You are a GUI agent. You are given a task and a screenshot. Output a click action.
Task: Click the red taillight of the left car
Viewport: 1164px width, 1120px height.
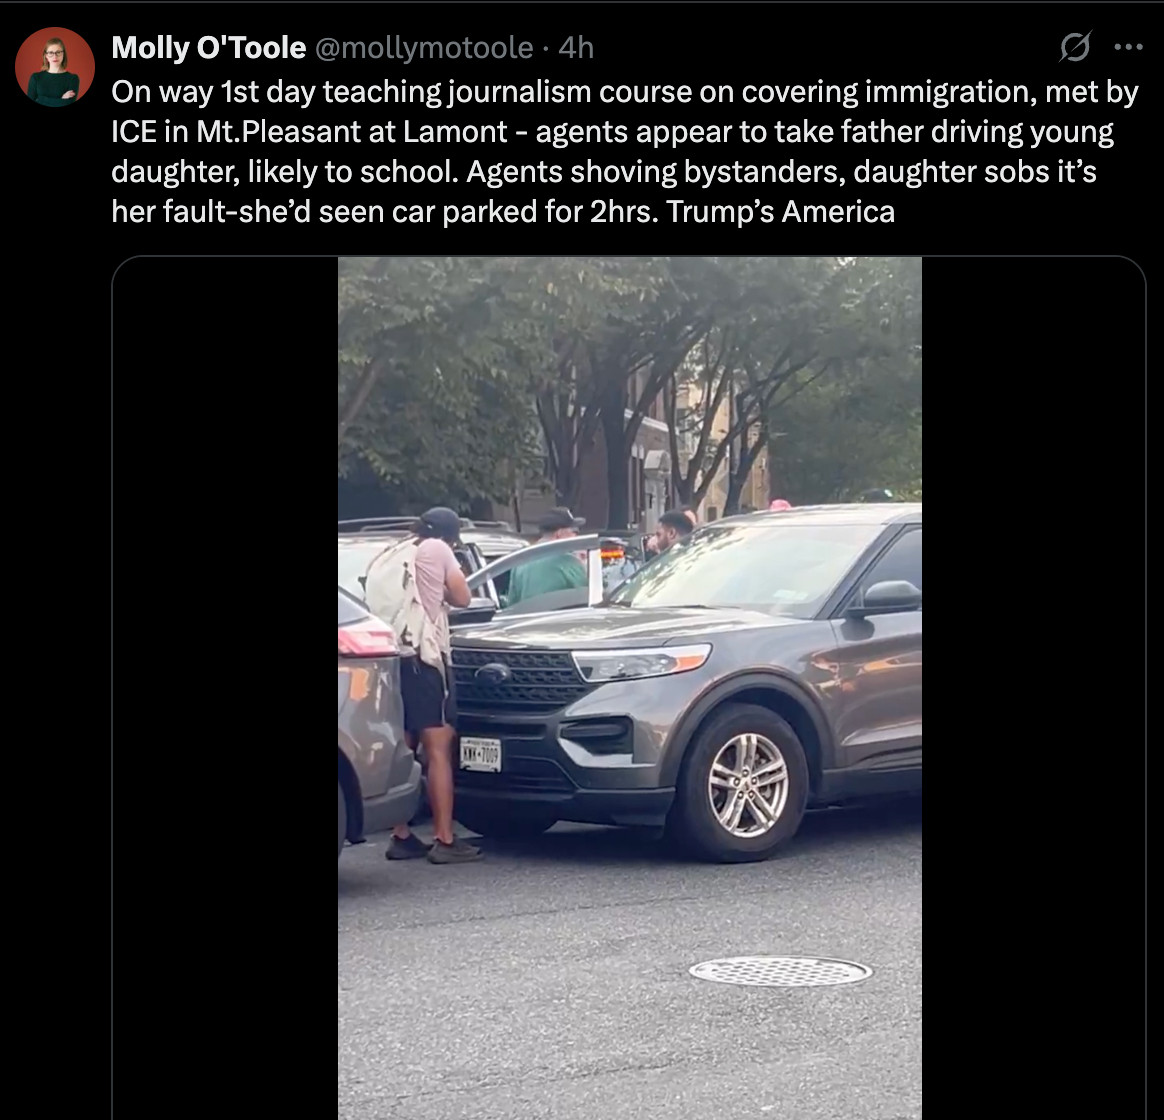[367, 638]
